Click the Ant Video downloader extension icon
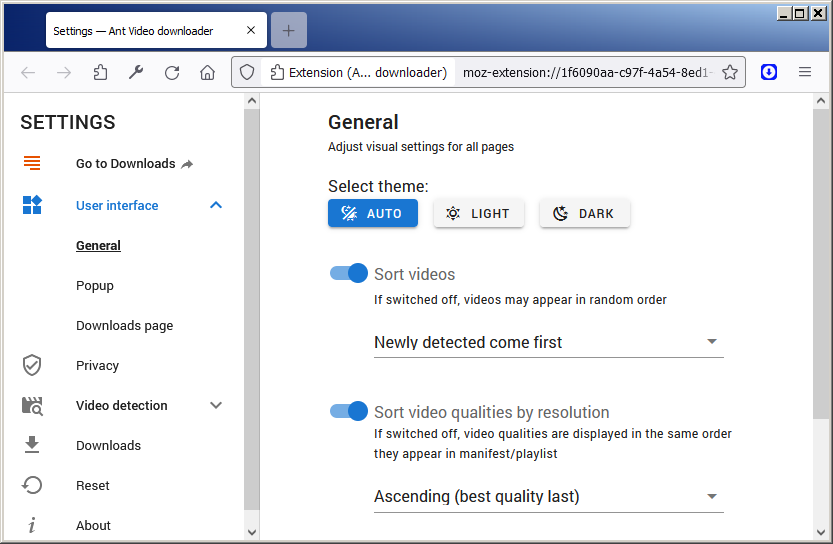Screen dimensions: 833x544 point(769,72)
